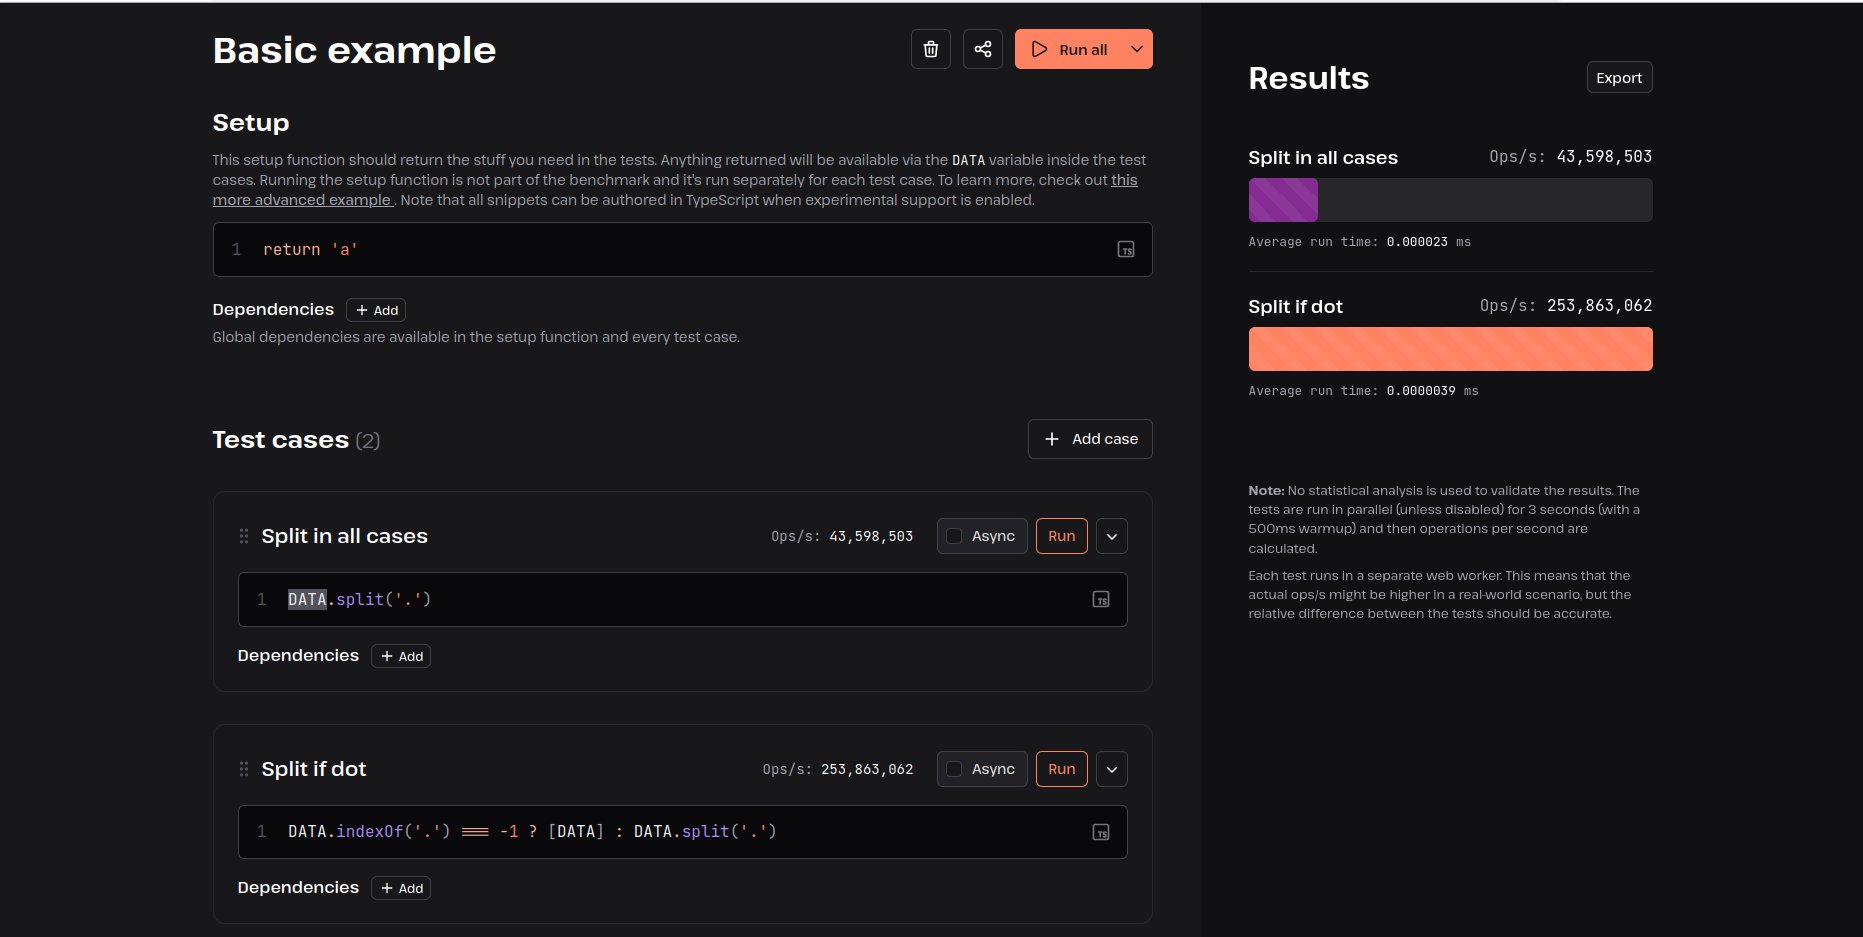Viewport: 1863px width, 937px height.
Task: Open the share icon button
Action: pos(982,49)
